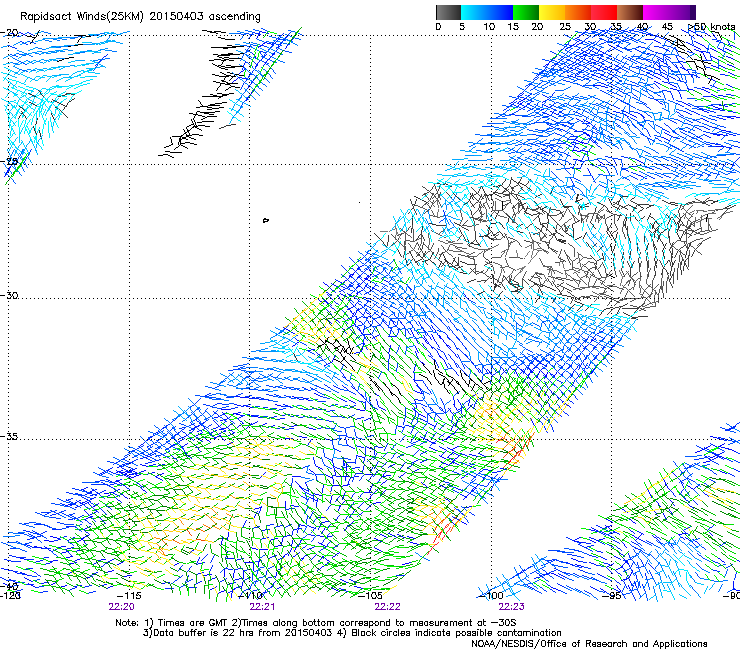Click the red 30-35 knots legend segment
The image size is (740, 650).
pyautogui.click(x=604, y=12)
